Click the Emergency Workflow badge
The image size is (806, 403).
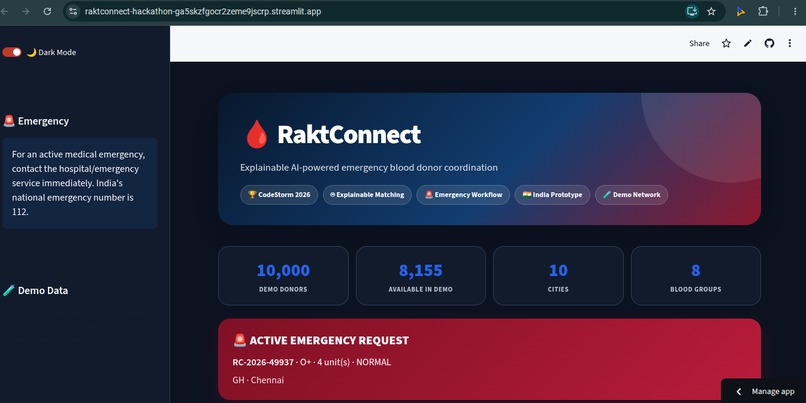point(463,195)
